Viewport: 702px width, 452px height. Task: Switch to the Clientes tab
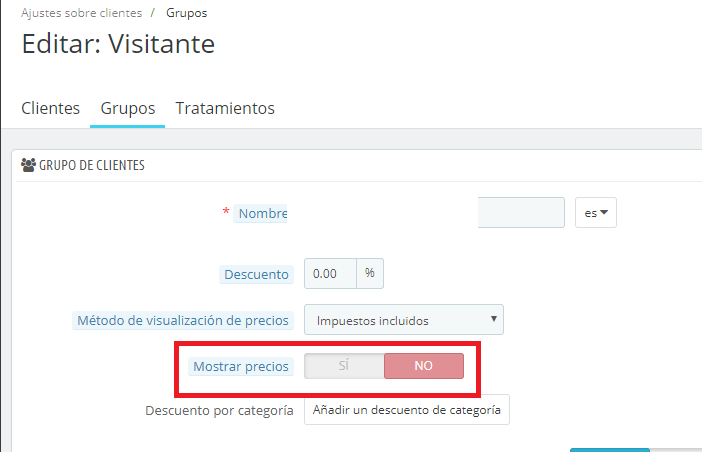51,108
